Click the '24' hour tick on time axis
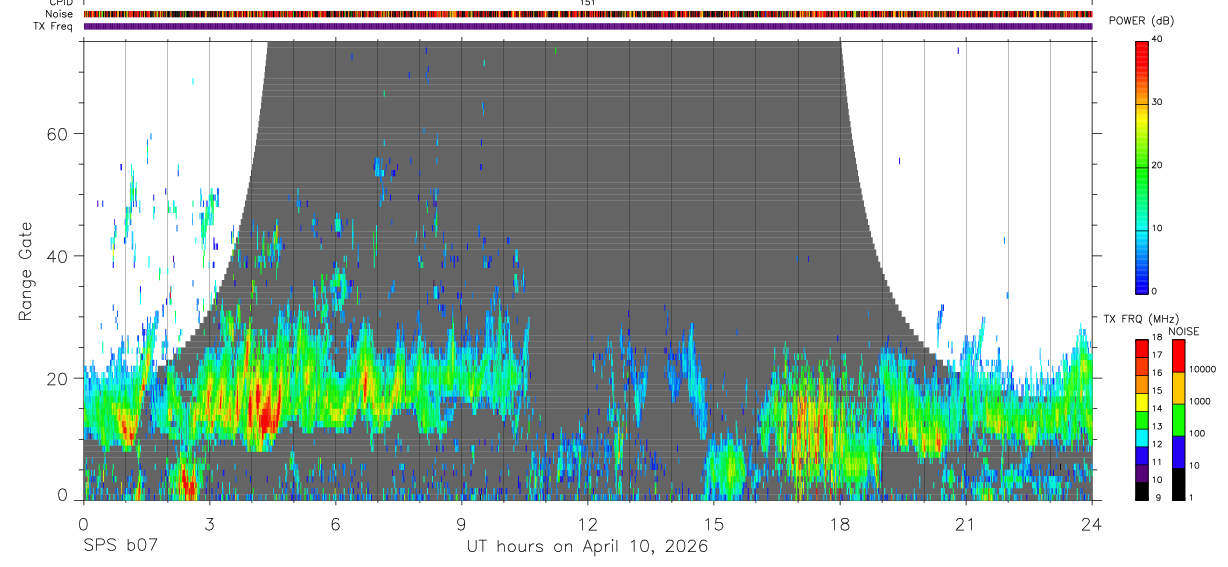This screenshot has width=1228, height=567. [1092, 523]
